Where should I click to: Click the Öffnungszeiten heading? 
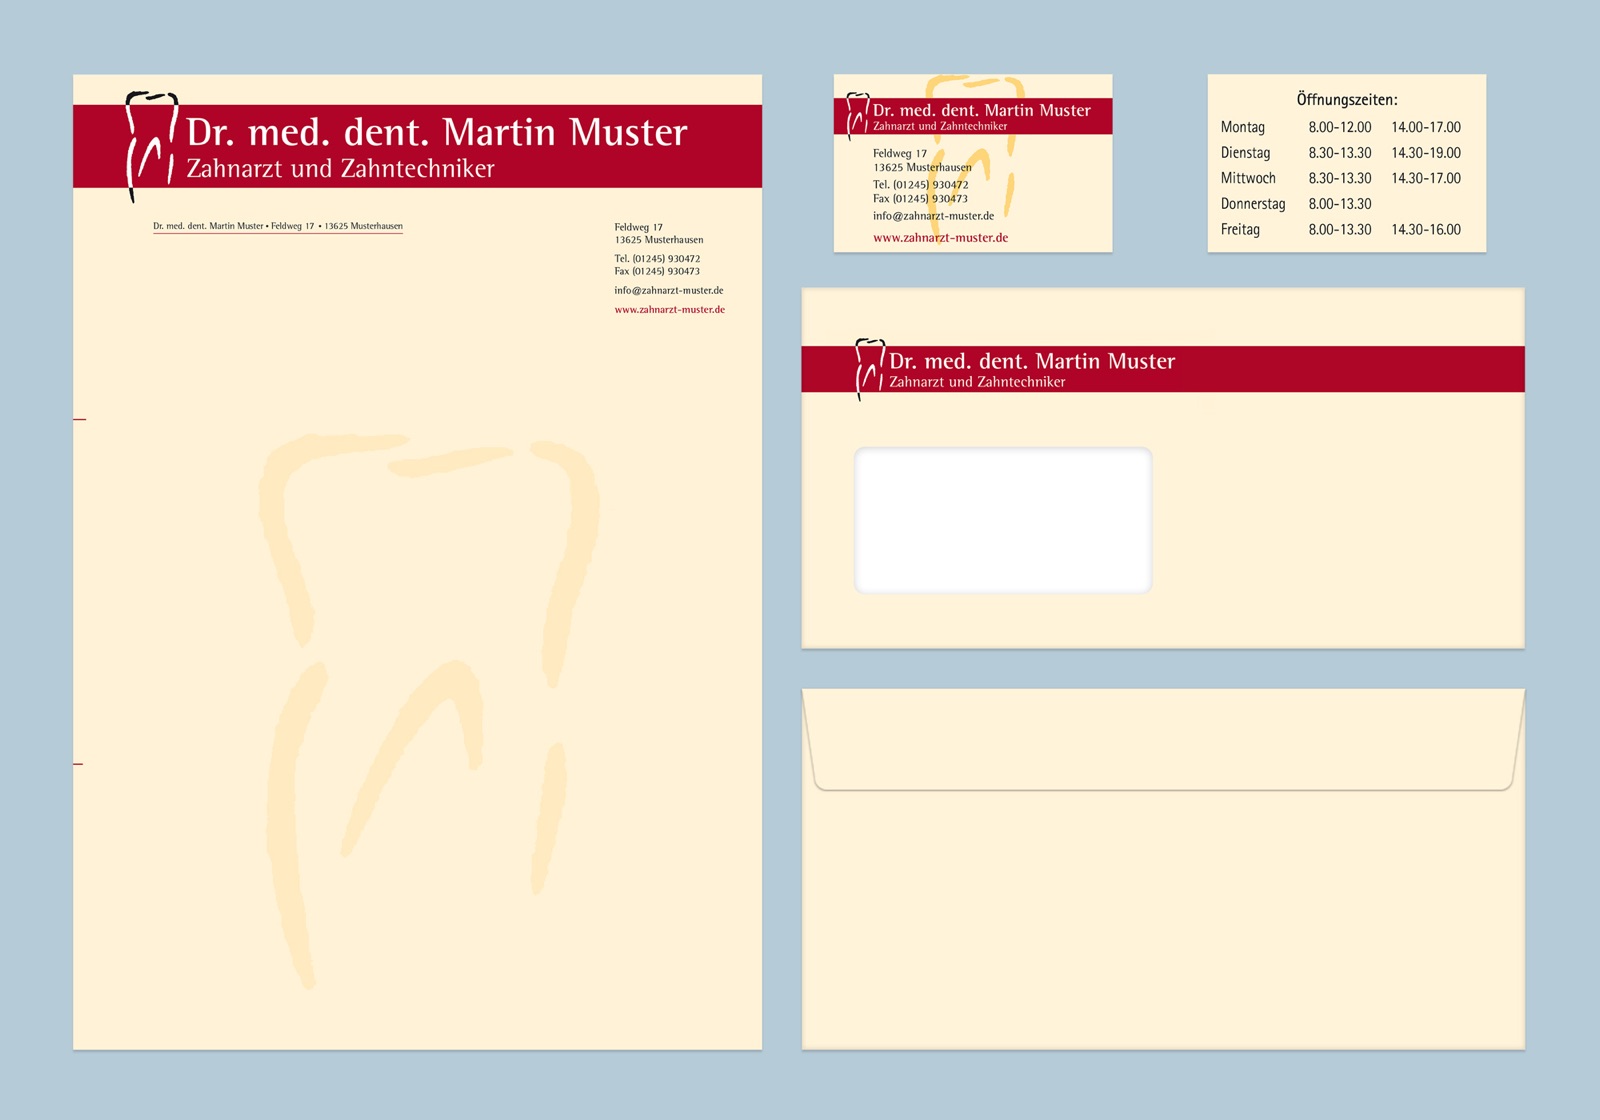point(1347,100)
